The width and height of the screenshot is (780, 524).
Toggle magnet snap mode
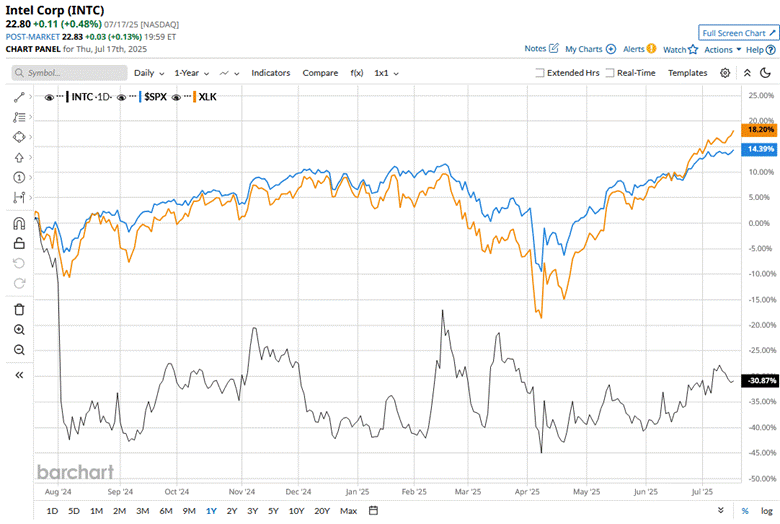[19, 223]
